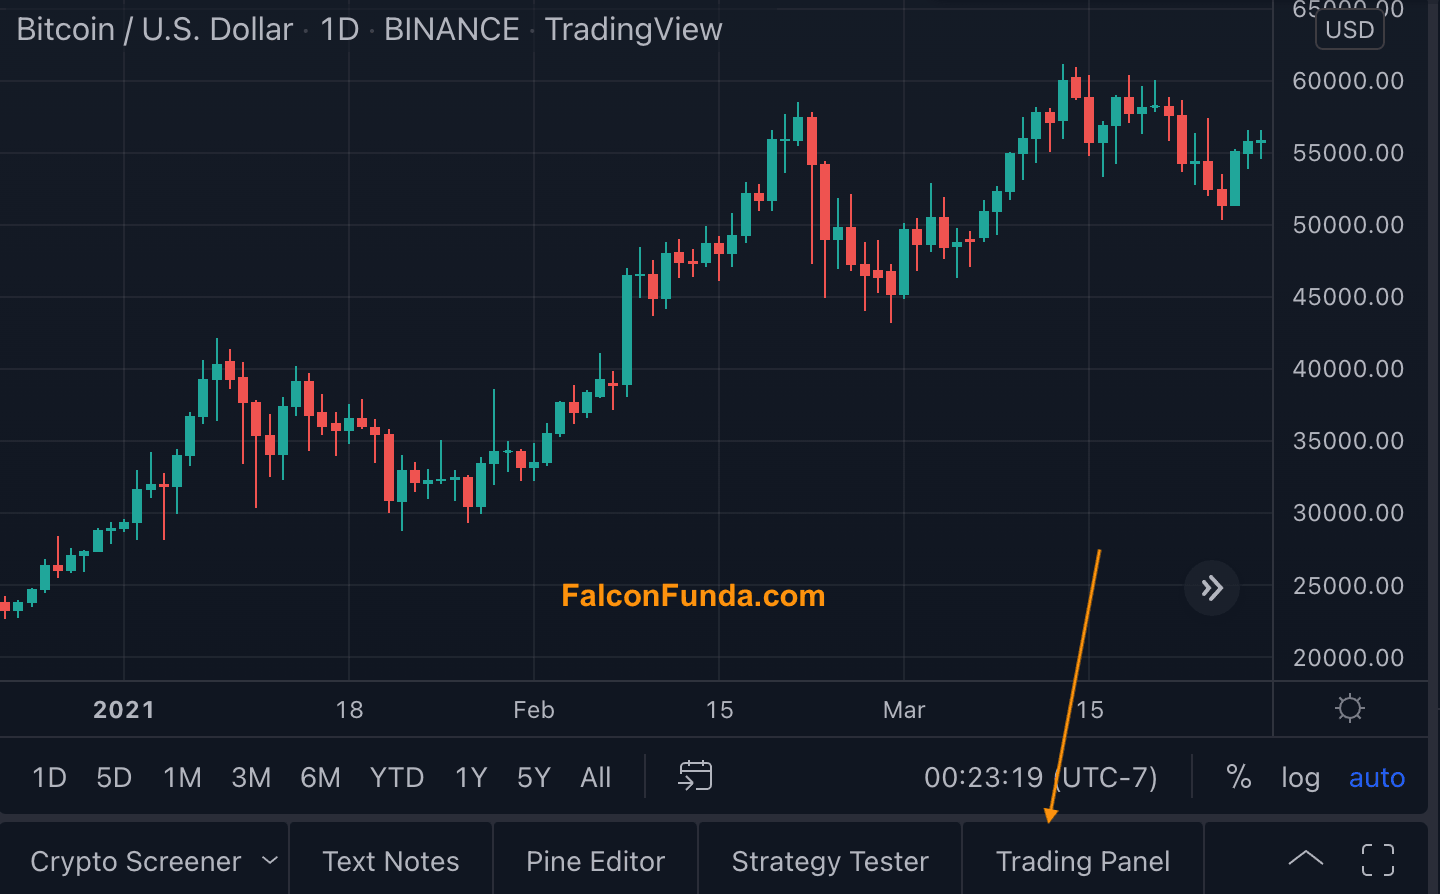Set the 1M date range
Screen dimensions: 1440x894
tap(182, 777)
